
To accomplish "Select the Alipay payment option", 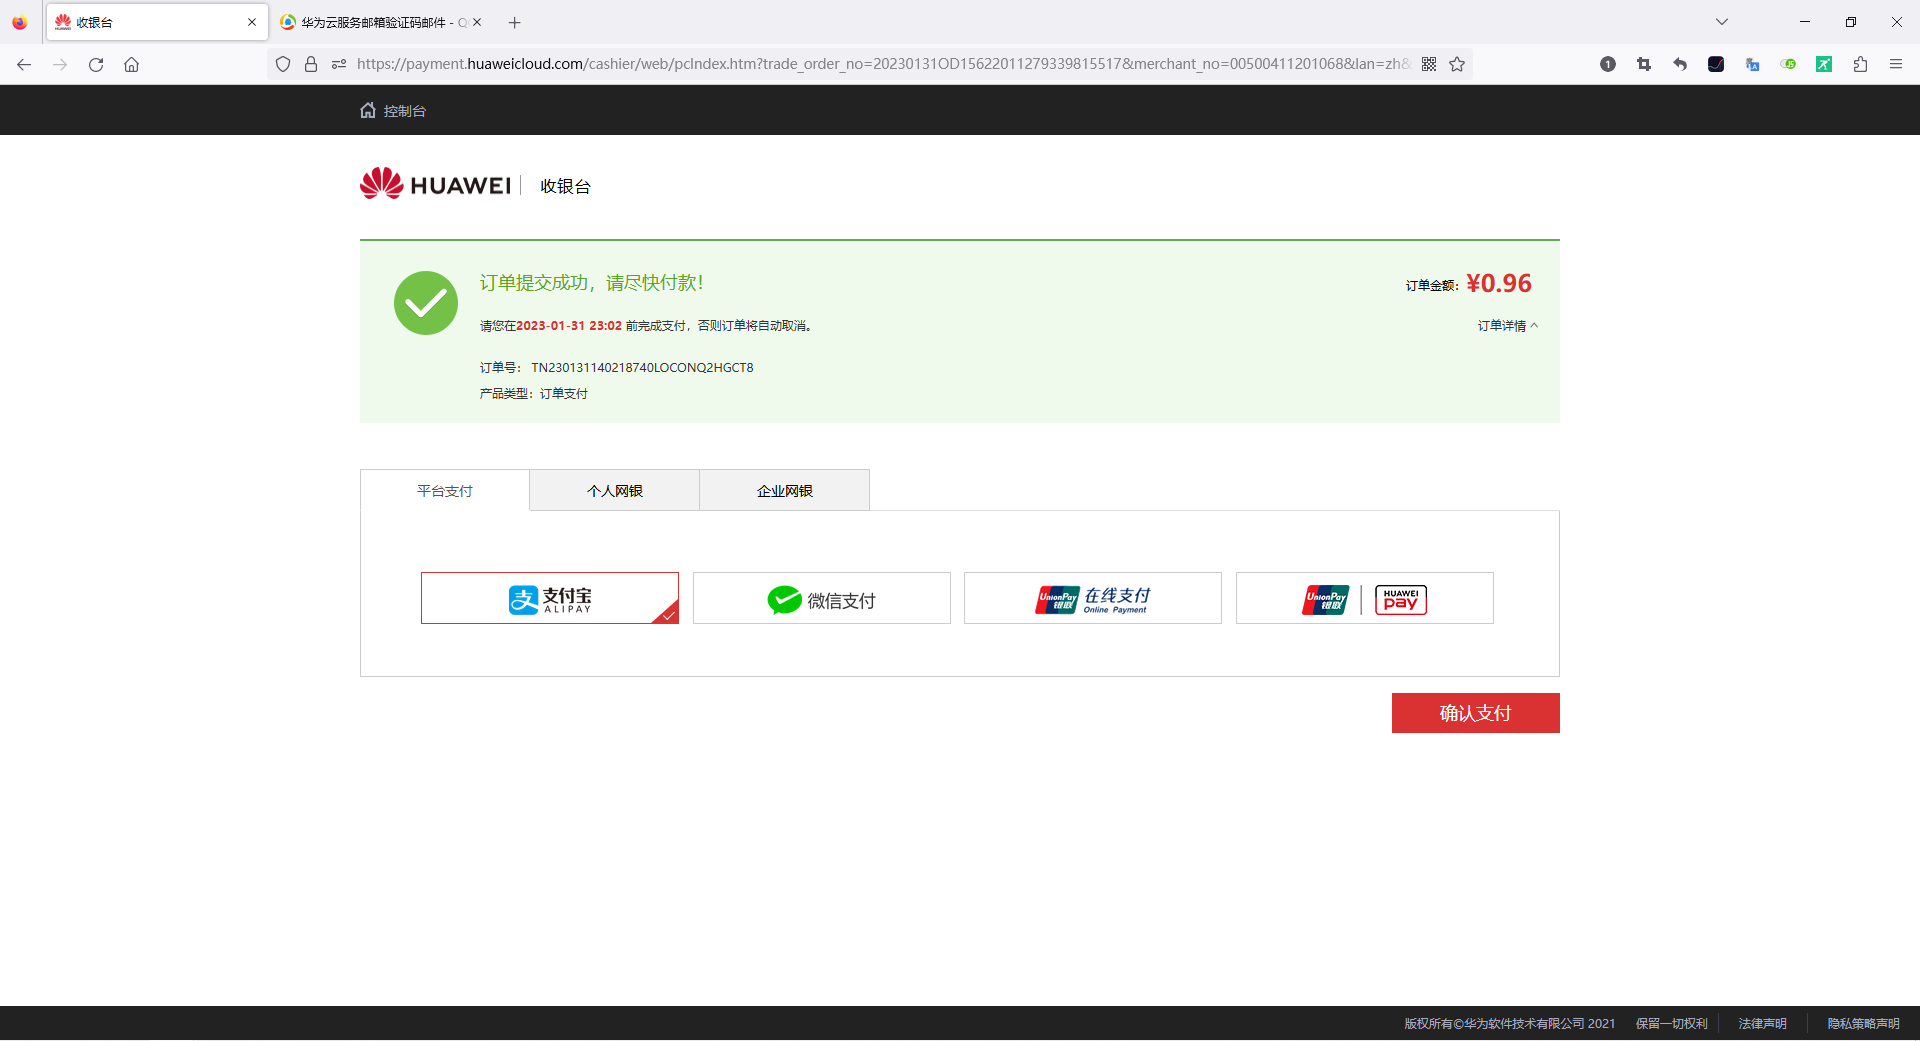I will [x=550, y=598].
